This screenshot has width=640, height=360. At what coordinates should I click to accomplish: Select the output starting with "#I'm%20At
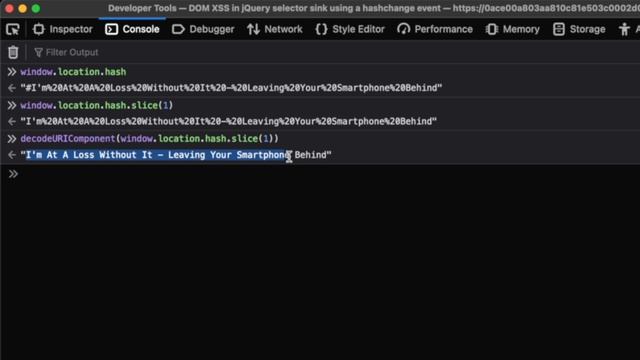tap(231, 88)
